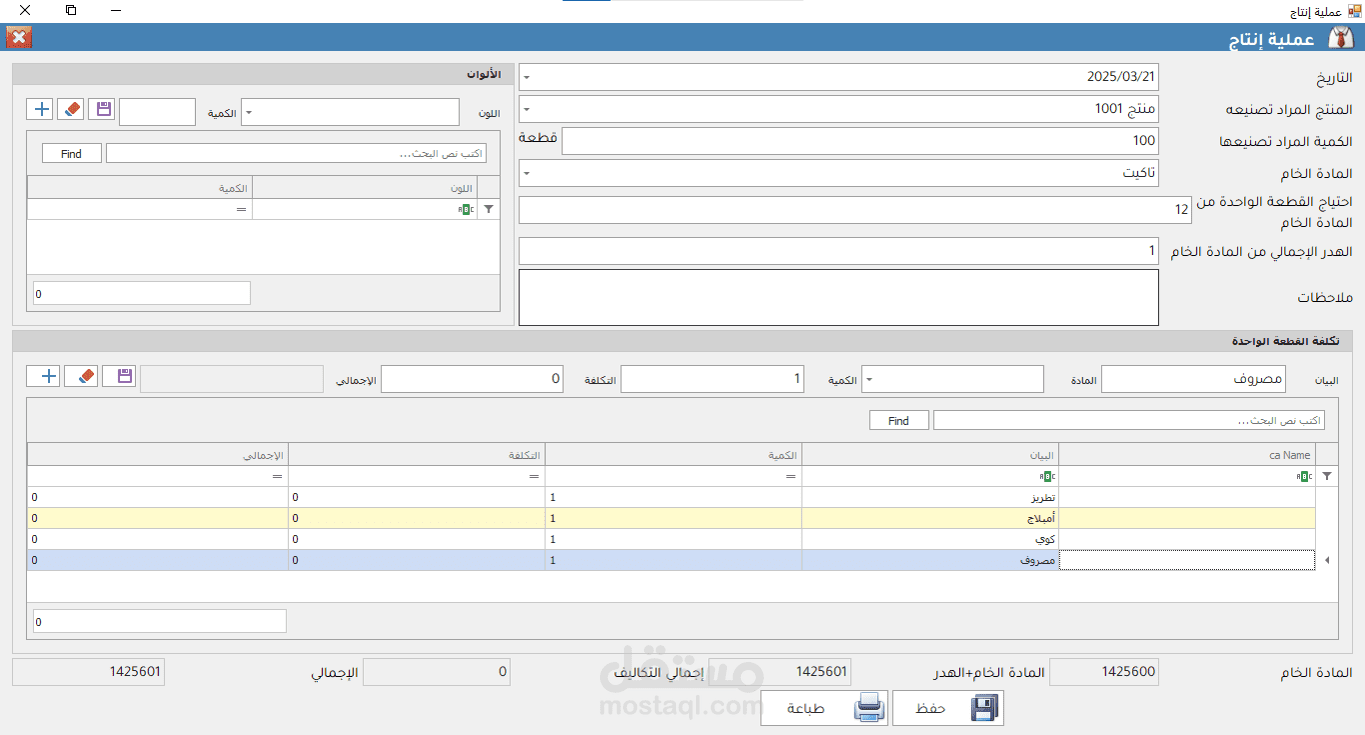Image resolution: width=1365 pixels, height=735 pixels.
Task: Click the save disk icon in the colors panel
Action: point(101,110)
